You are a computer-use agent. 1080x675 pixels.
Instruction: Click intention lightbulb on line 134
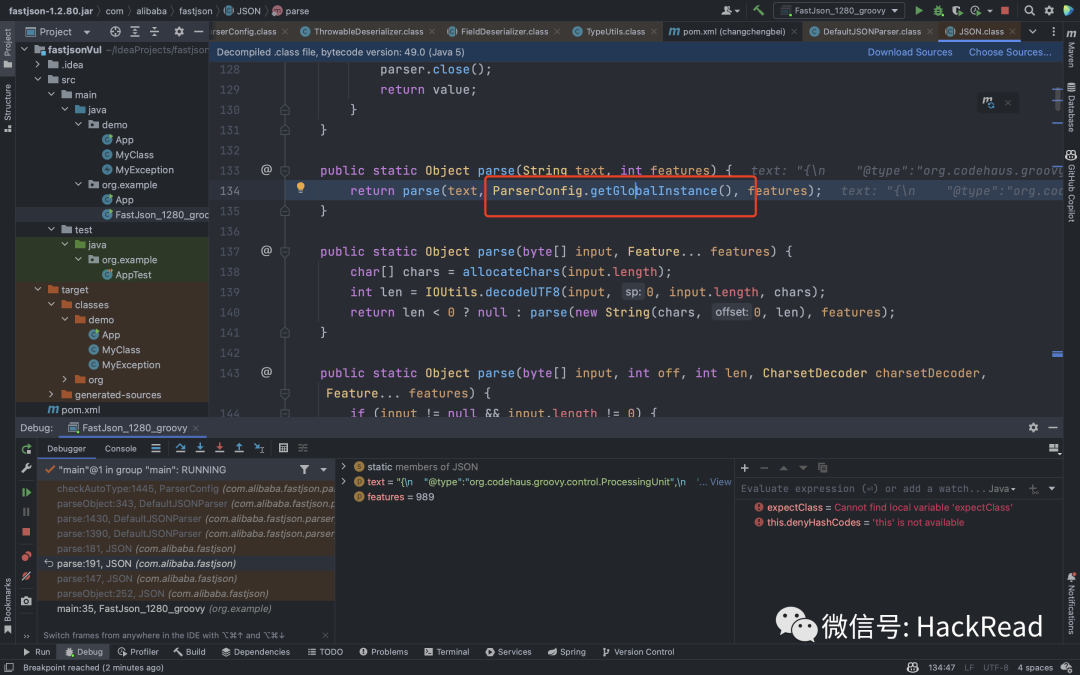click(300, 187)
